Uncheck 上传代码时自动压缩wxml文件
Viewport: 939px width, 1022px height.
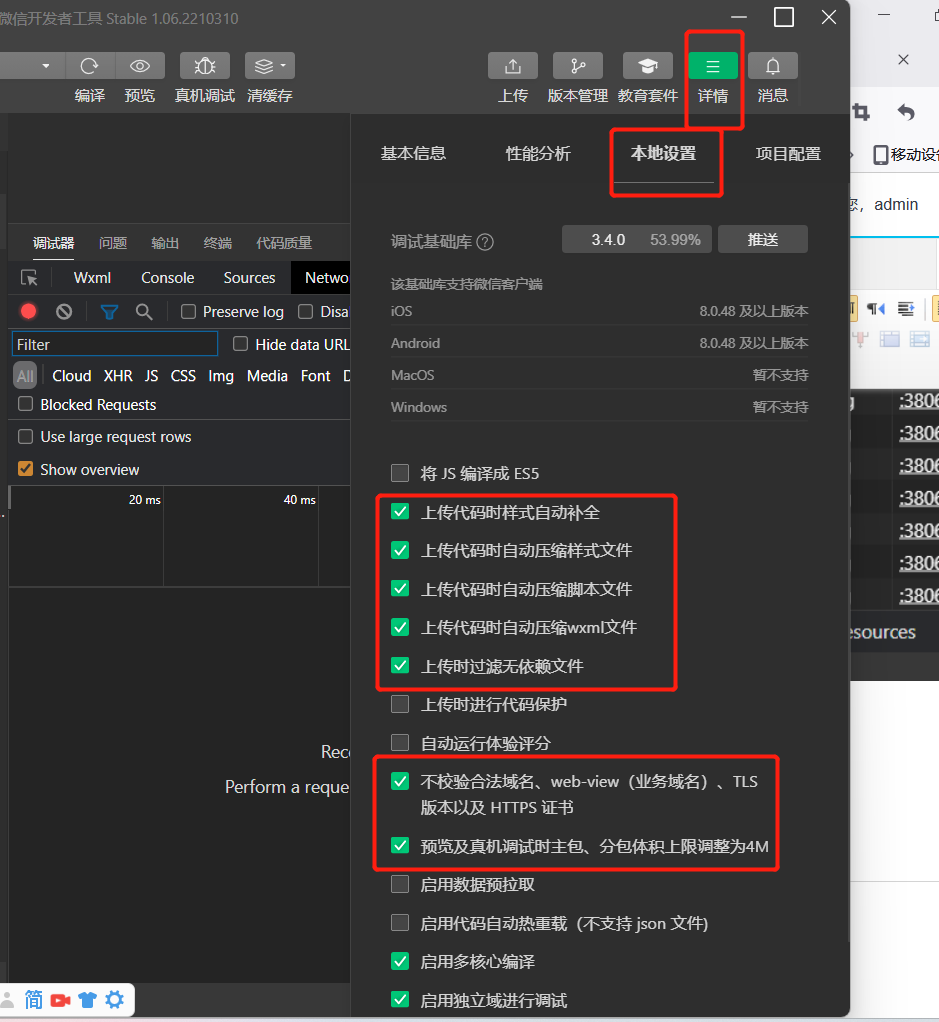point(400,627)
